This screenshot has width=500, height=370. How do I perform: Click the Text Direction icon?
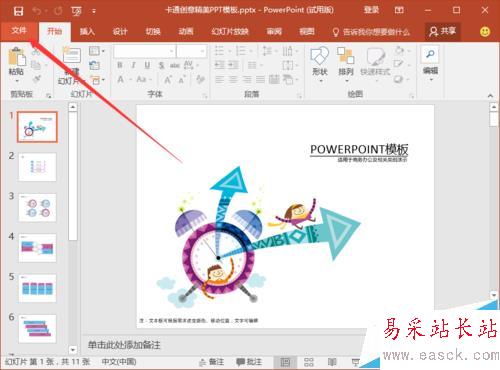[x=287, y=51]
